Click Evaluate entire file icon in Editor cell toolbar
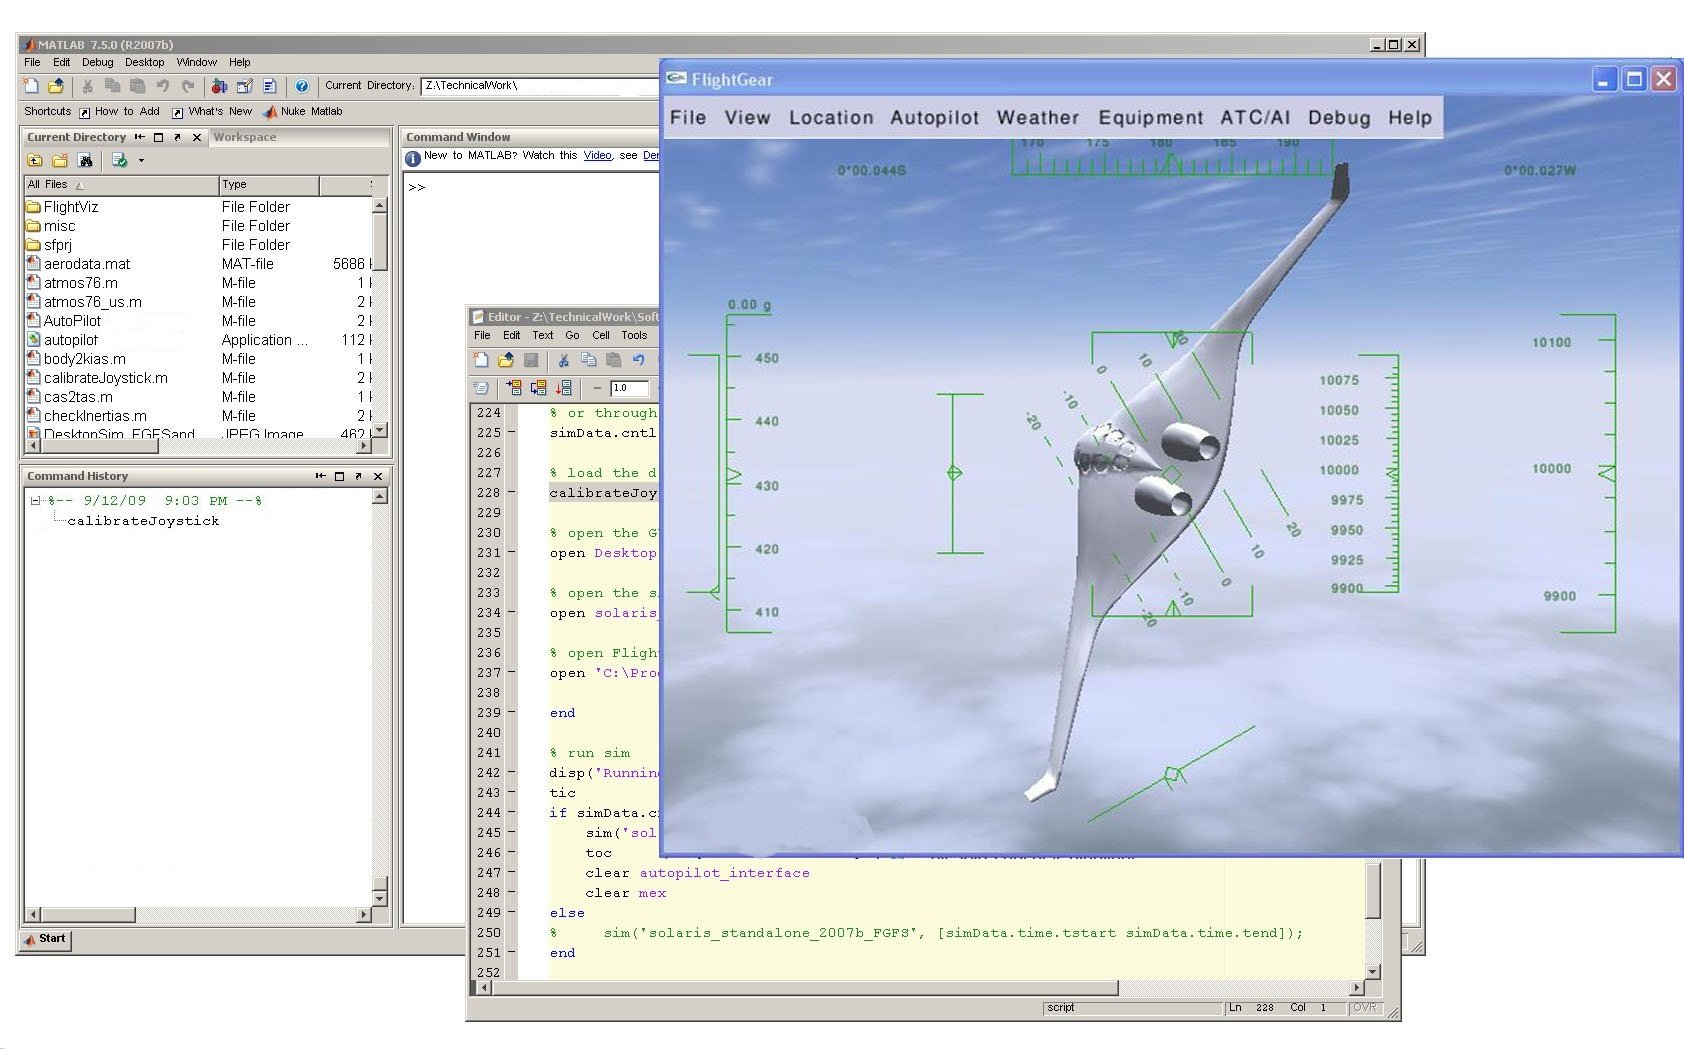 click(564, 388)
